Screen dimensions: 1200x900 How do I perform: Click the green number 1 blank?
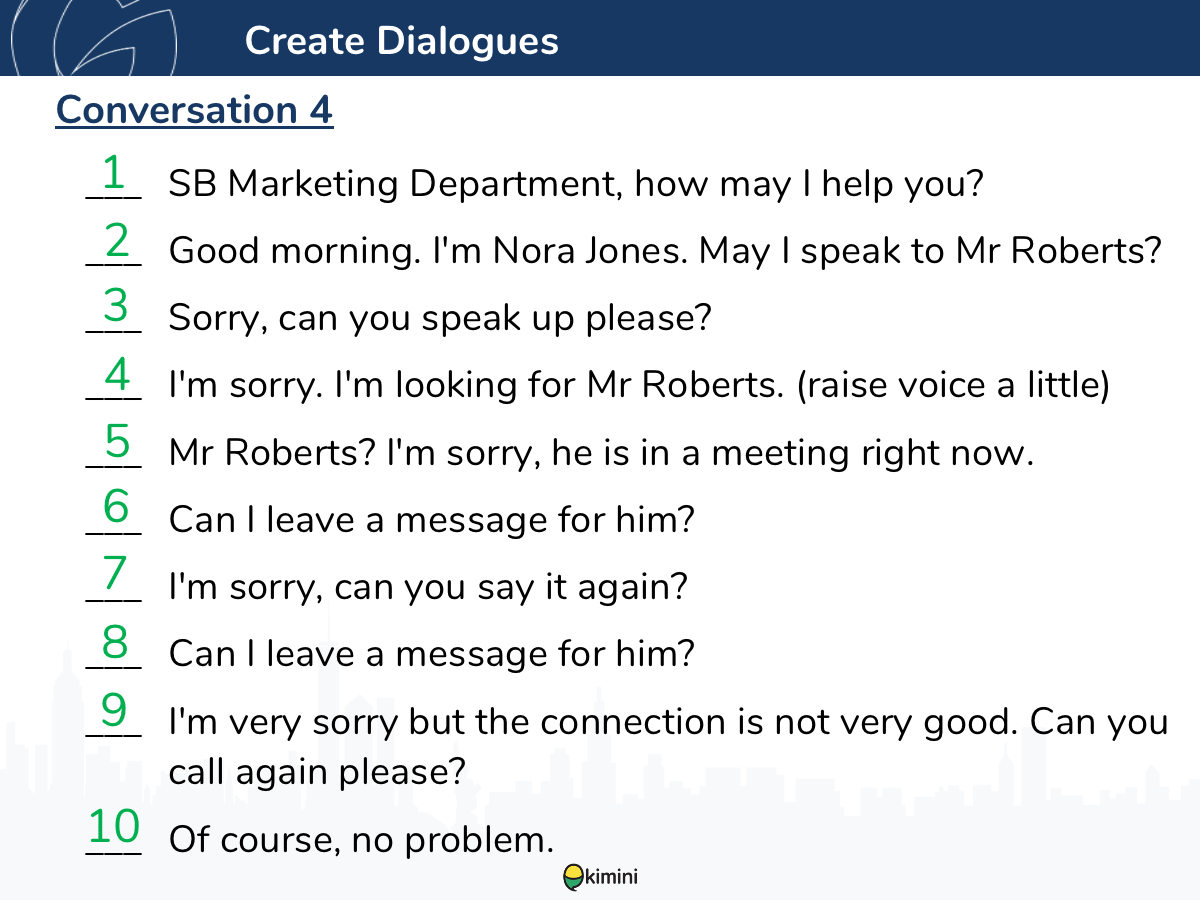click(114, 174)
